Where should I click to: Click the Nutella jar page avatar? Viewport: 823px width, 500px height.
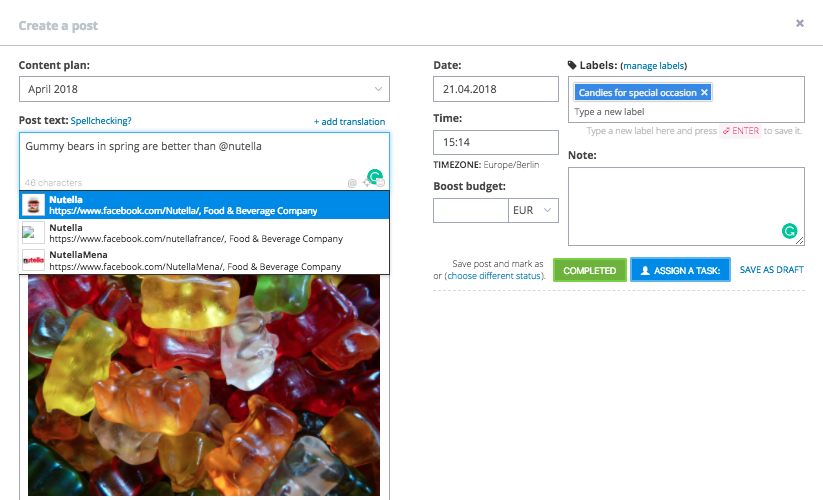click(x=33, y=205)
